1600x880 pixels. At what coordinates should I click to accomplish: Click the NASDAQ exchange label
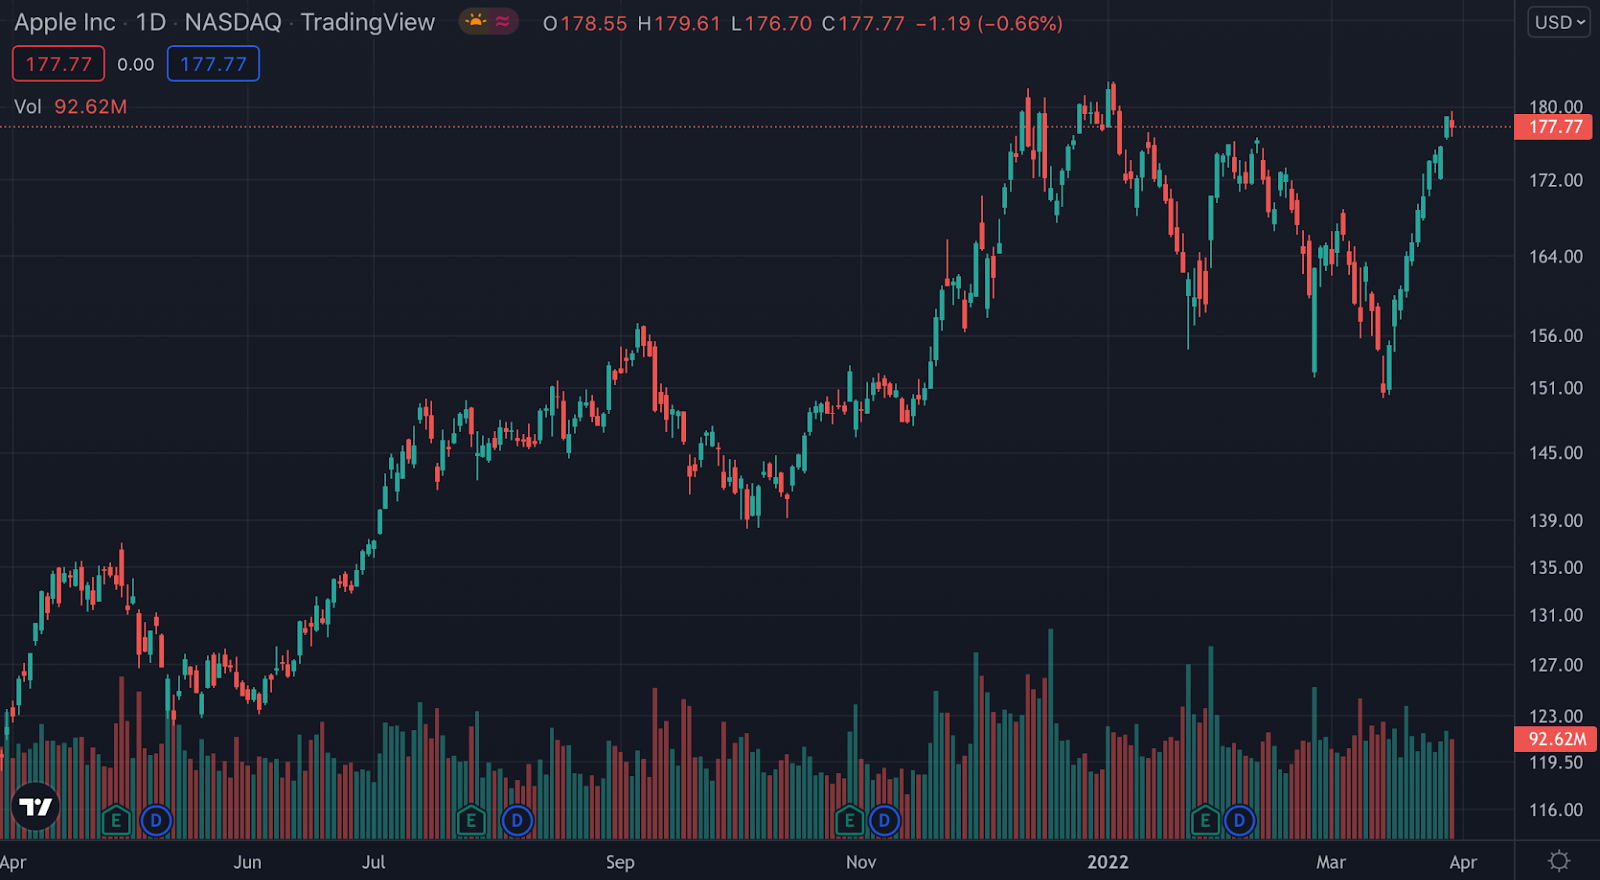click(x=233, y=22)
